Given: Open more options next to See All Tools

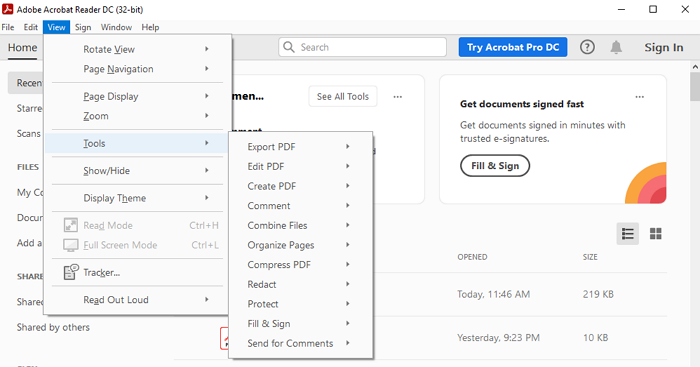Looking at the screenshot, I should 397,96.
